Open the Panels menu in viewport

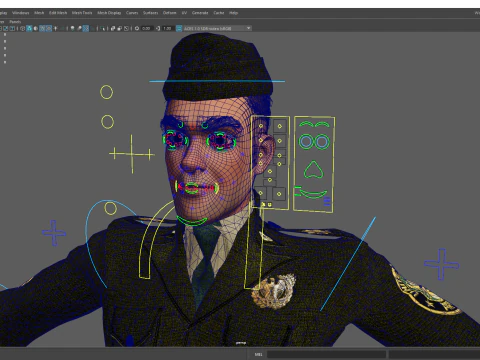[x=15, y=22]
